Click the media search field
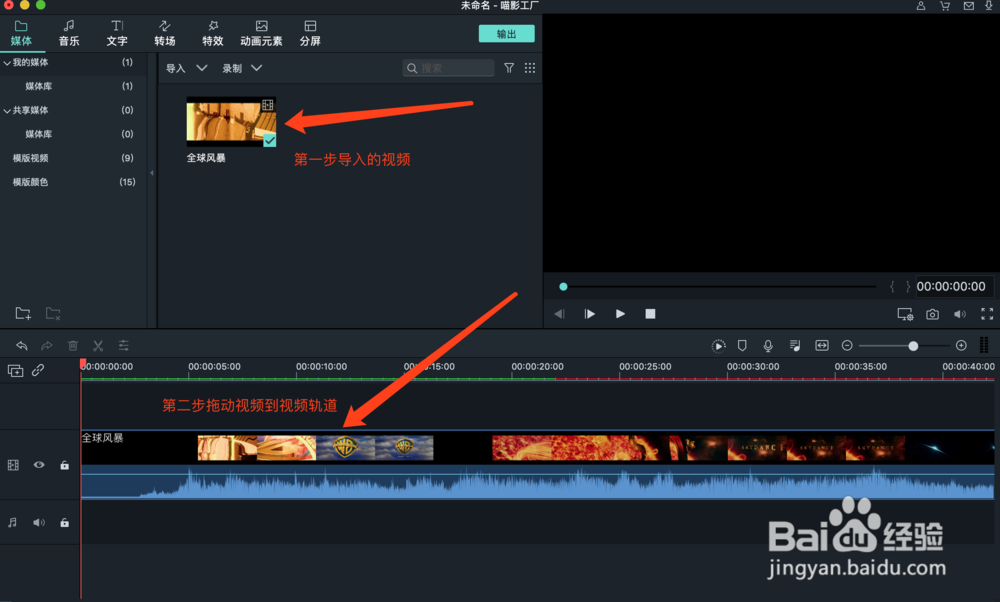1000x602 pixels. [448, 68]
